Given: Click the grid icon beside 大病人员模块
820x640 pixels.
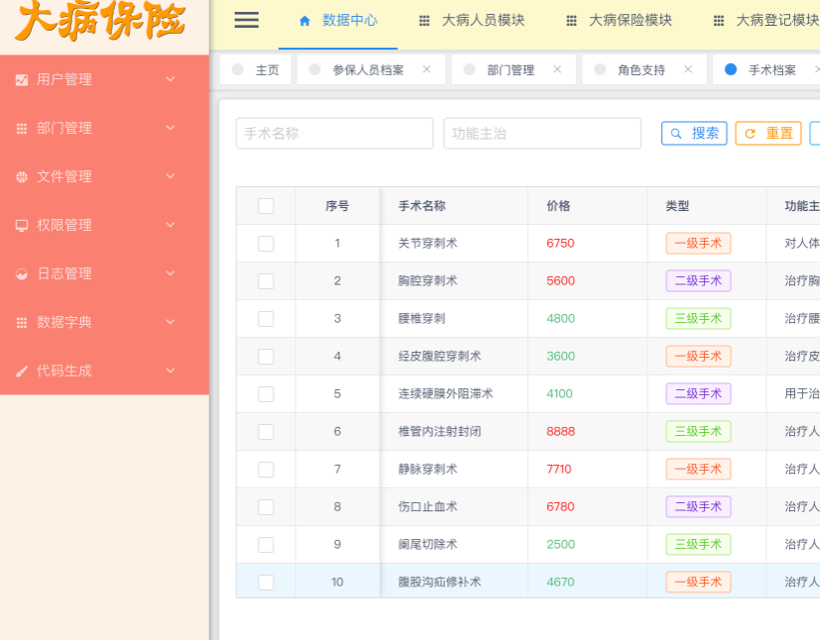Looking at the screenshot, I should (424, 21).
